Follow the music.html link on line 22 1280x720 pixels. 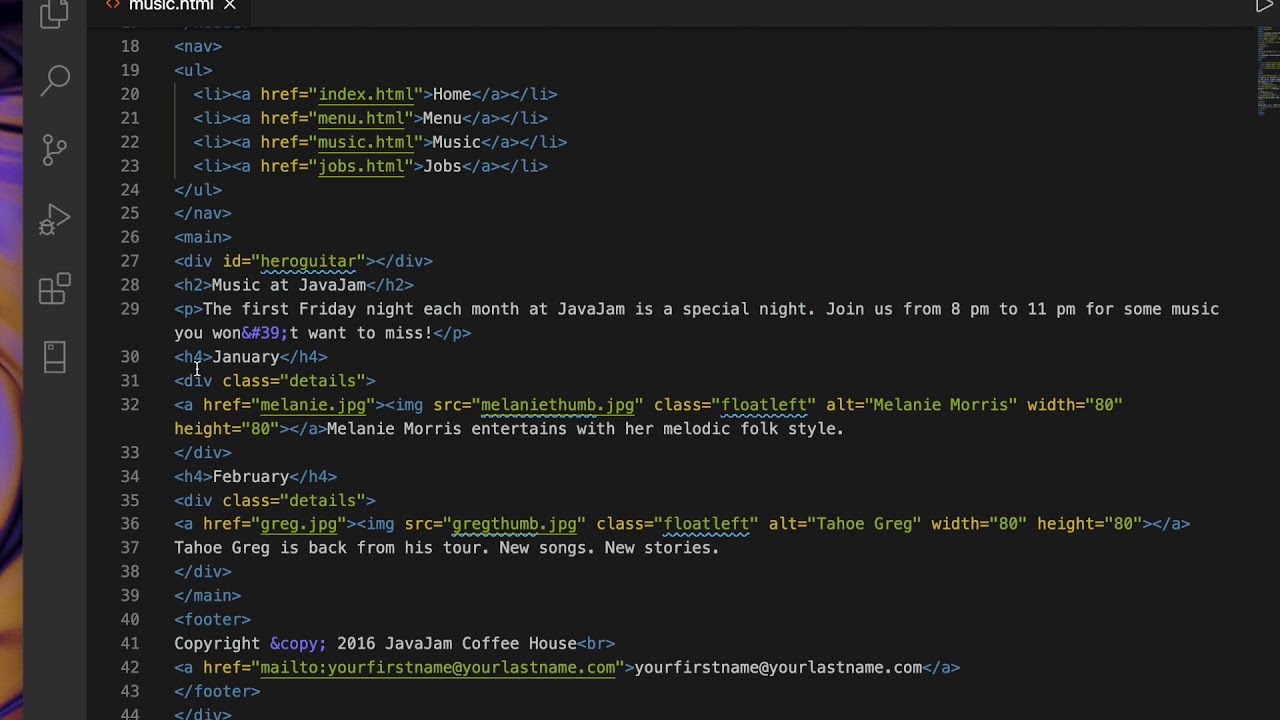click(x=365, y=142)
